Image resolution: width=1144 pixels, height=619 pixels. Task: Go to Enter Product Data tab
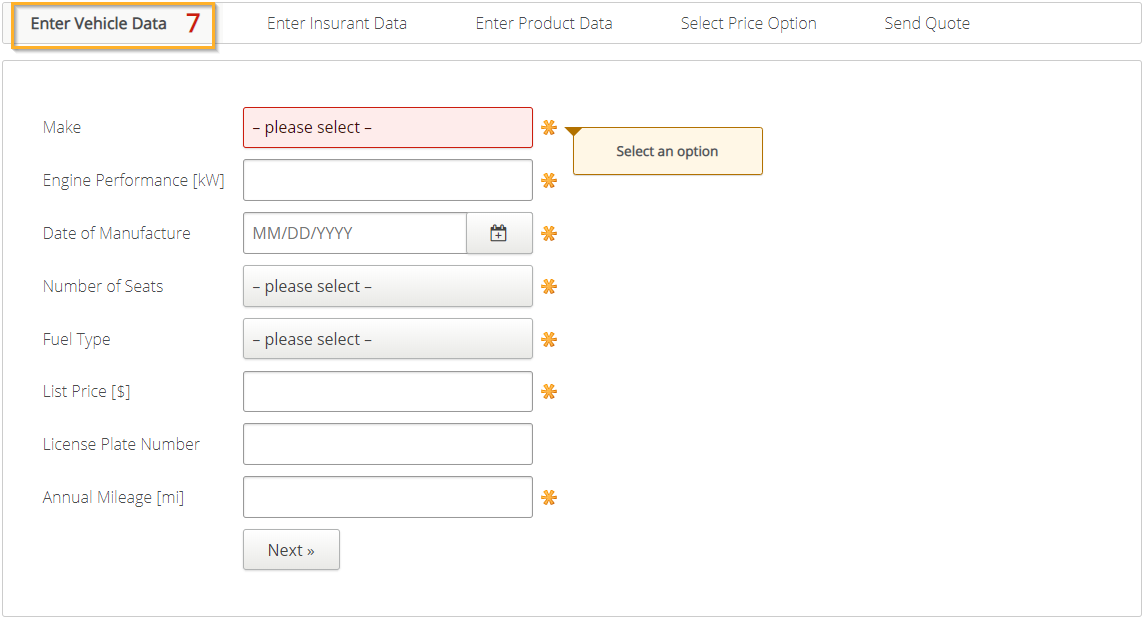[x=543, y=23]
